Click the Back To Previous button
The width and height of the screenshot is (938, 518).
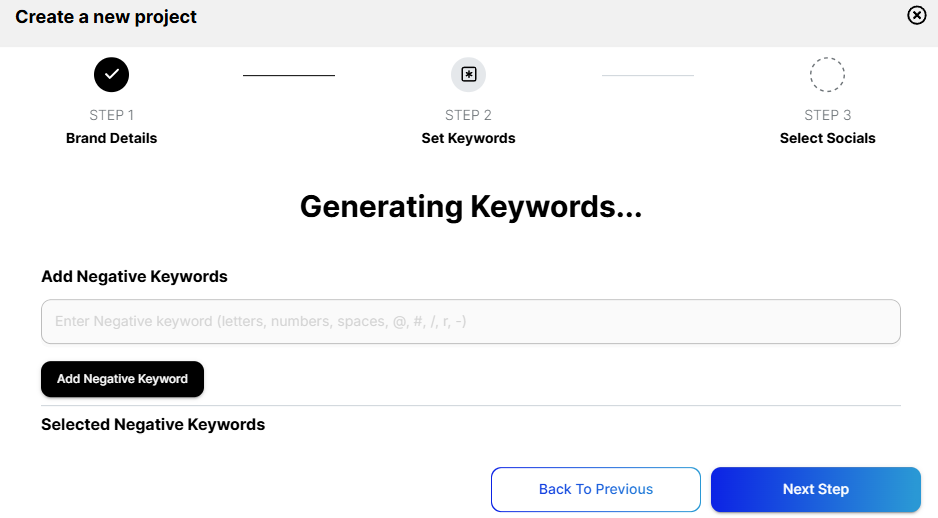coord(595,489)
